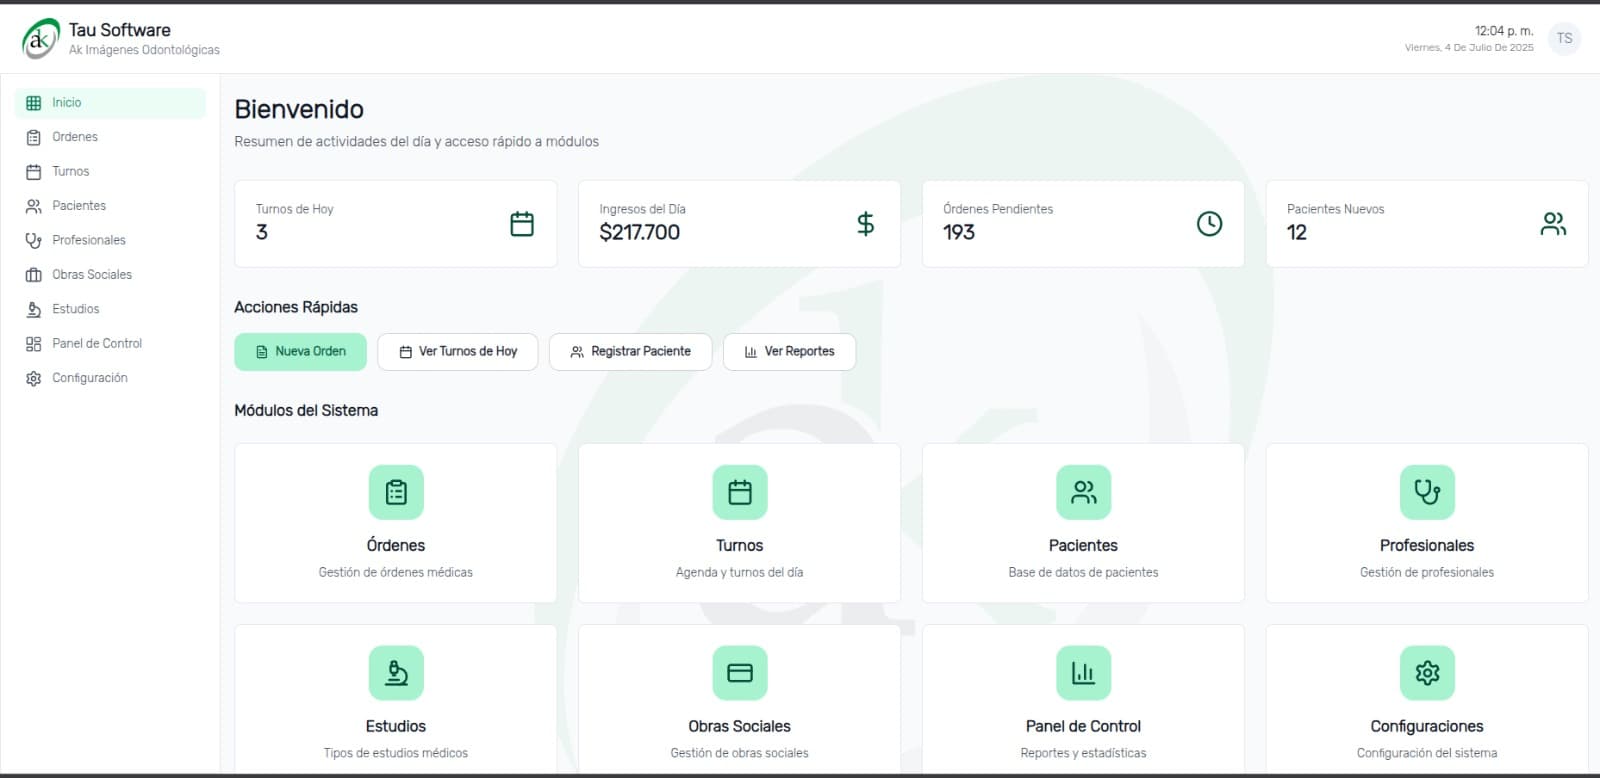Click the bar chart icon in Panel de Control card
The width and height of the screenshot is (1600, 778).
[x=1083, y=673]
